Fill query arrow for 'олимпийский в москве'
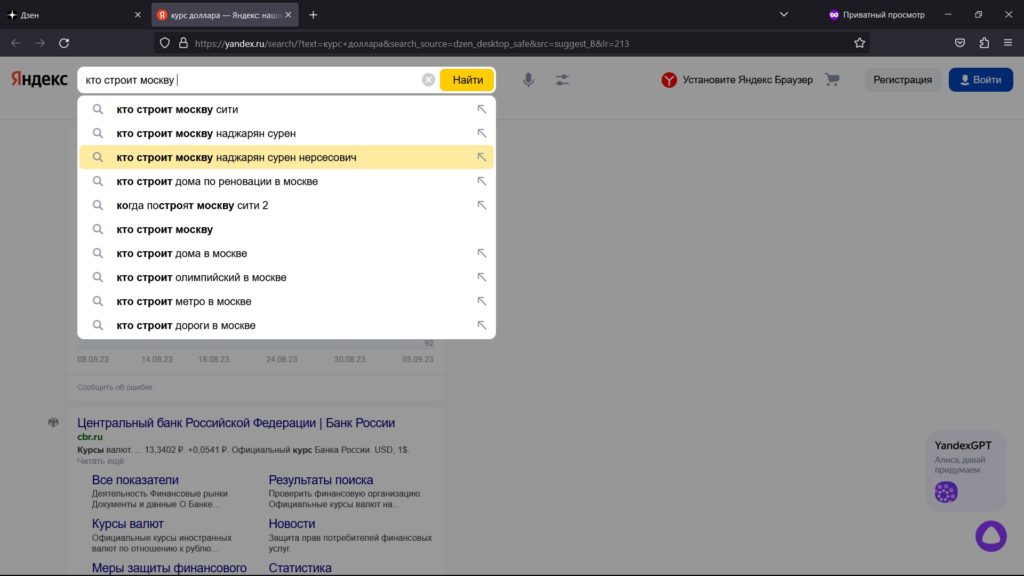This screenshot has width=1024, height=576. click(481, 277)
